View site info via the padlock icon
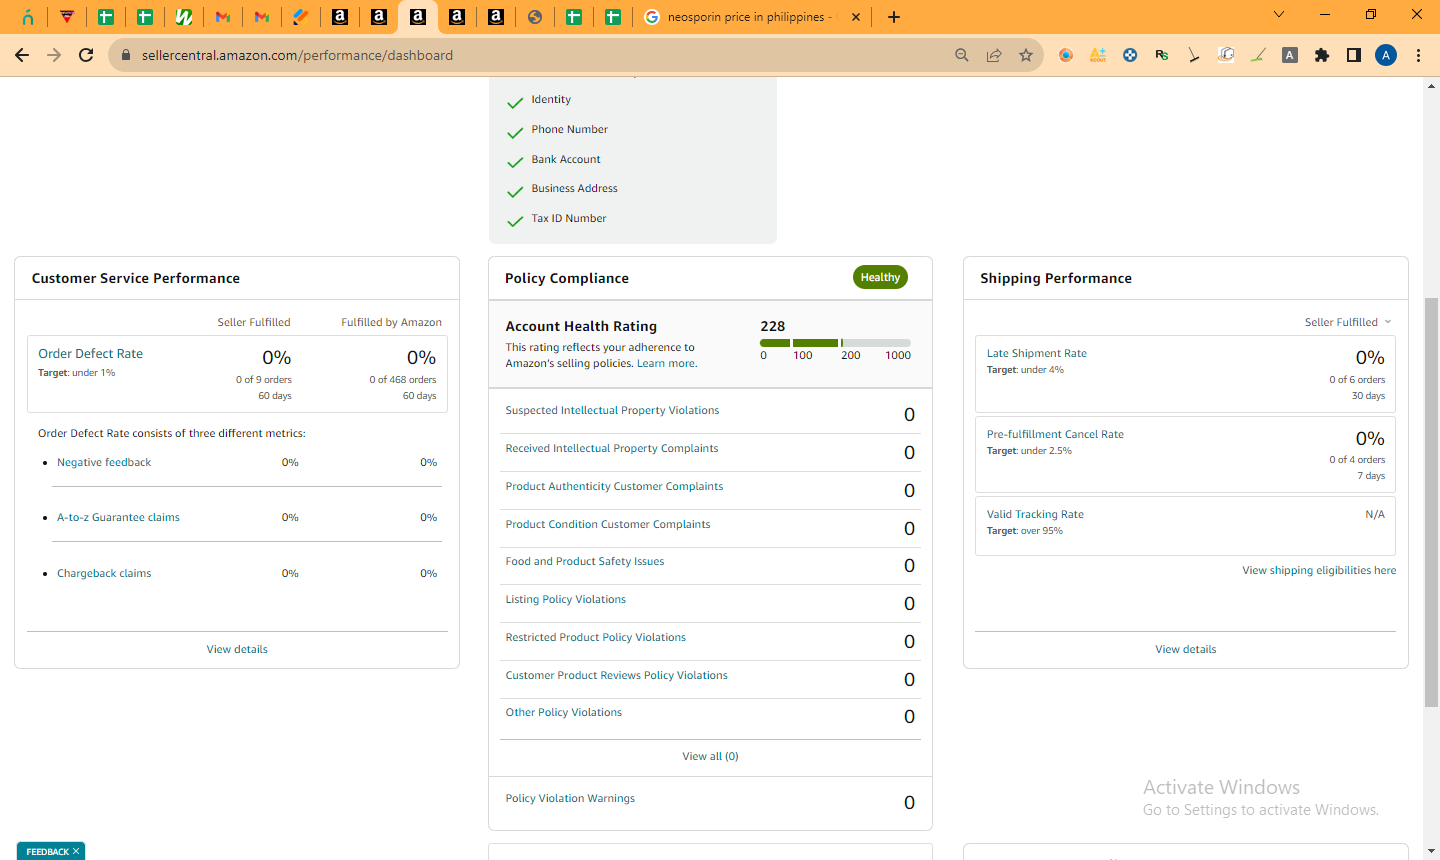 [126, 55]
